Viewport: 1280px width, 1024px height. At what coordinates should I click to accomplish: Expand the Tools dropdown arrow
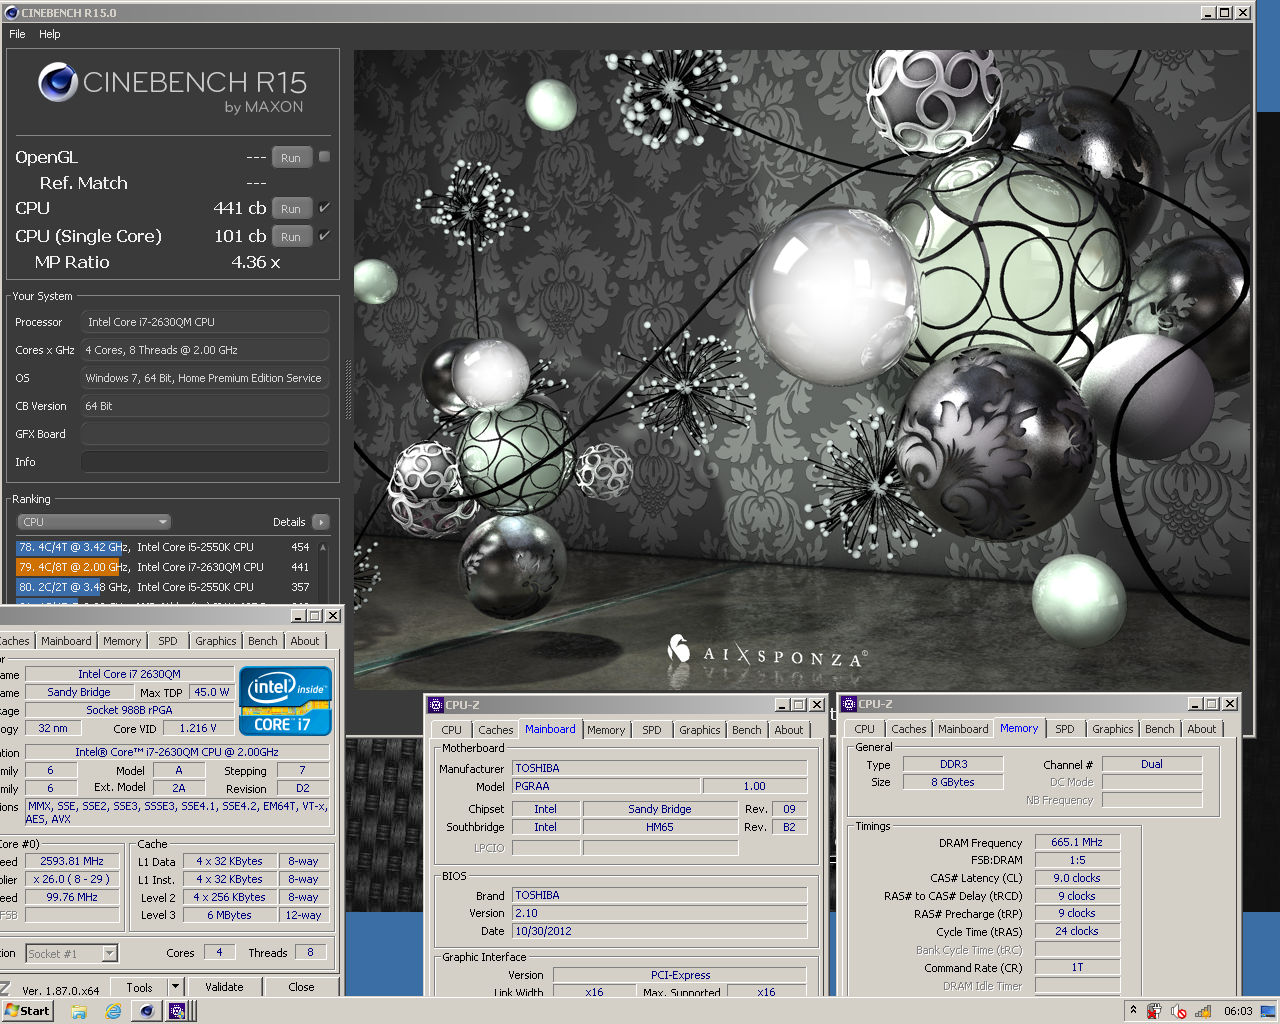(x=175, y=987)
